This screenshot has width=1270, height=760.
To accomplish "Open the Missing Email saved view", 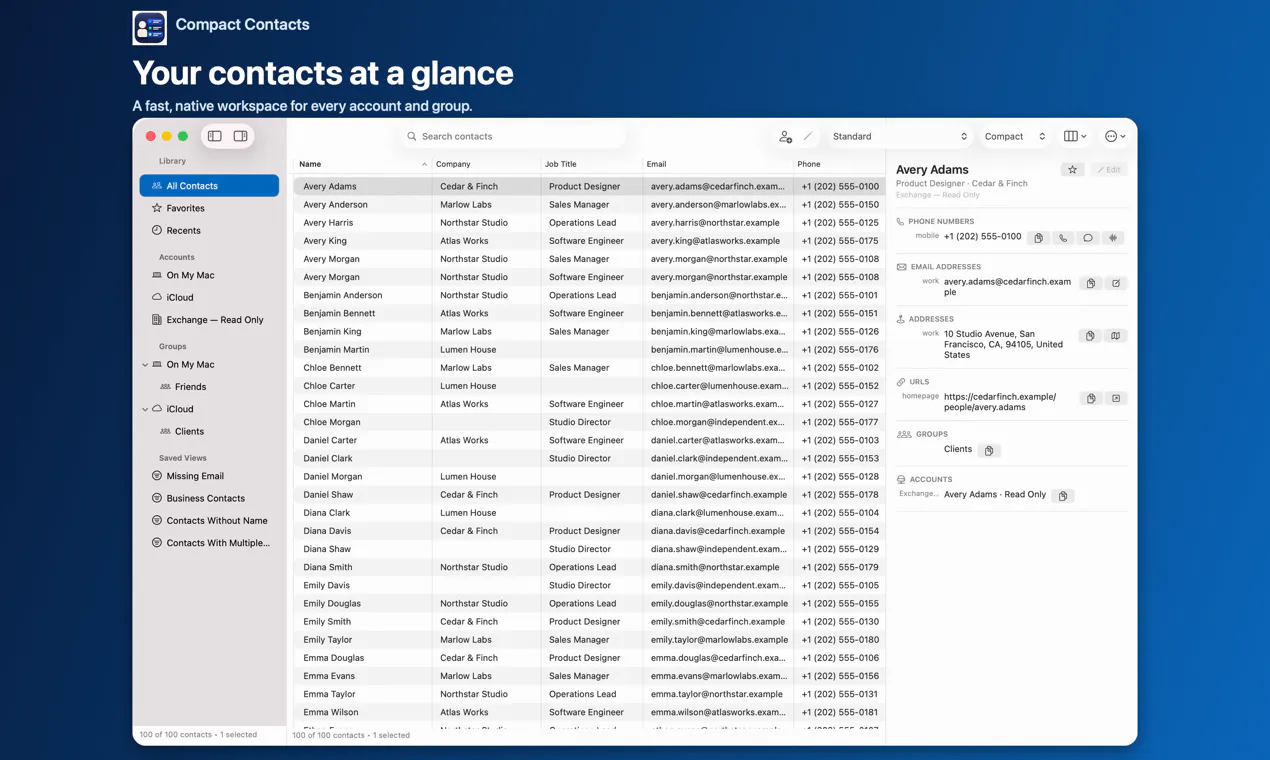I will coord(209,476).
